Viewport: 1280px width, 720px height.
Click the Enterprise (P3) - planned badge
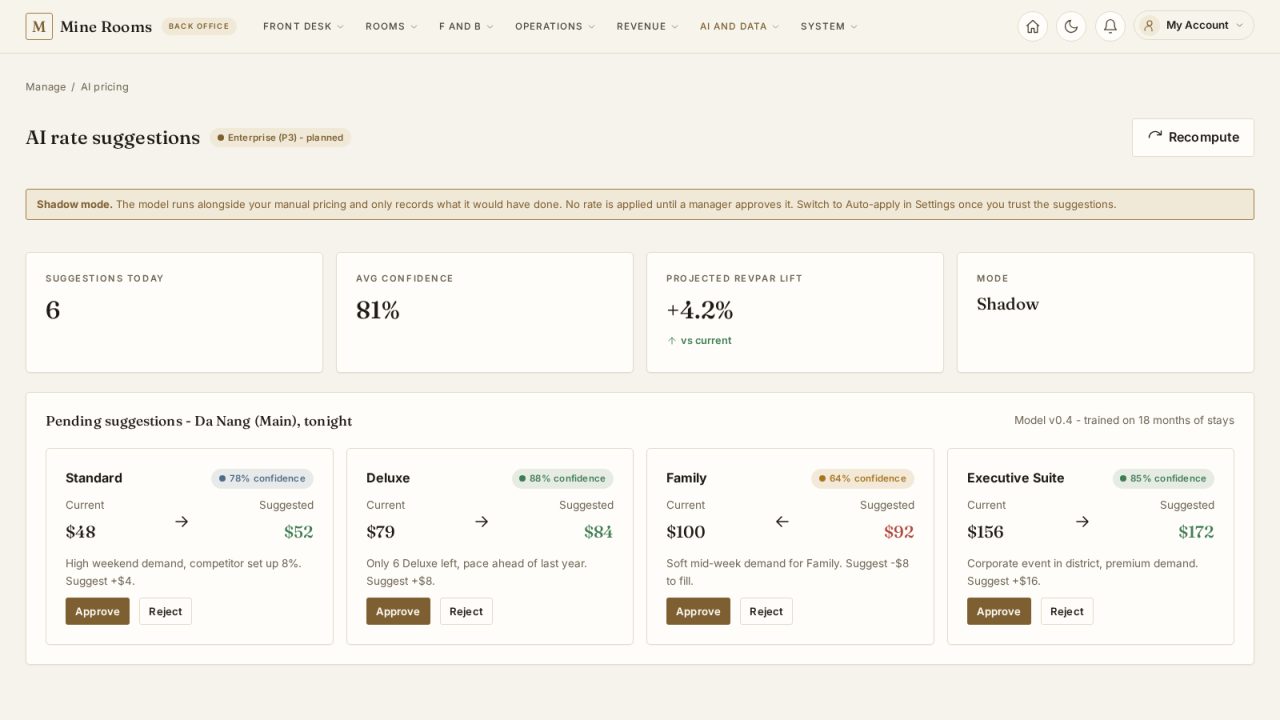coord(280,138)
